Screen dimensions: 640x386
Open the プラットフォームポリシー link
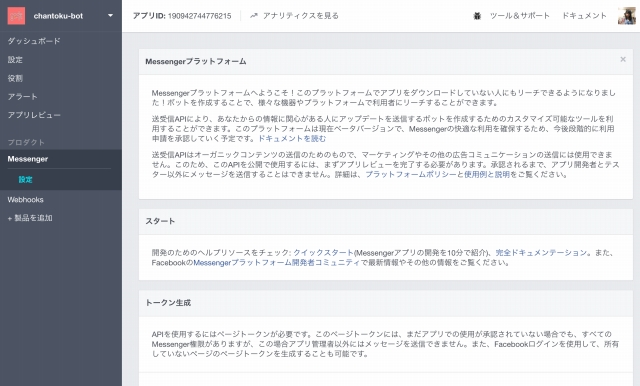pyautogui.click(x=411, y=175)
